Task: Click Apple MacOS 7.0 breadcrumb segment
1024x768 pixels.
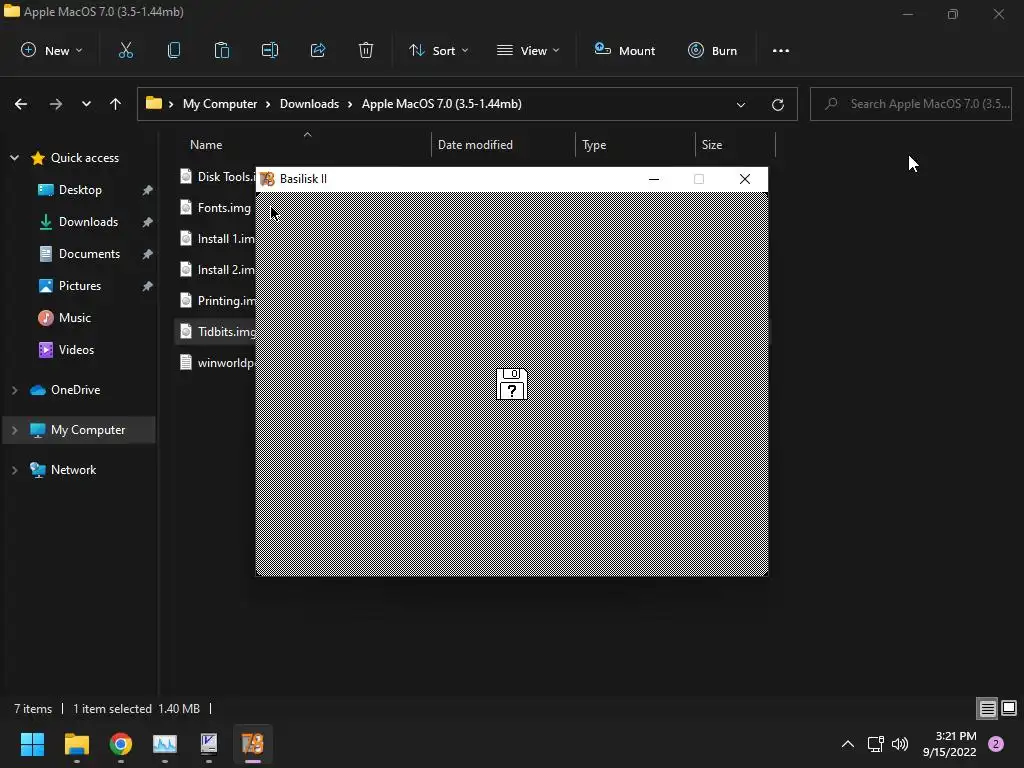Action: [441, 104]
